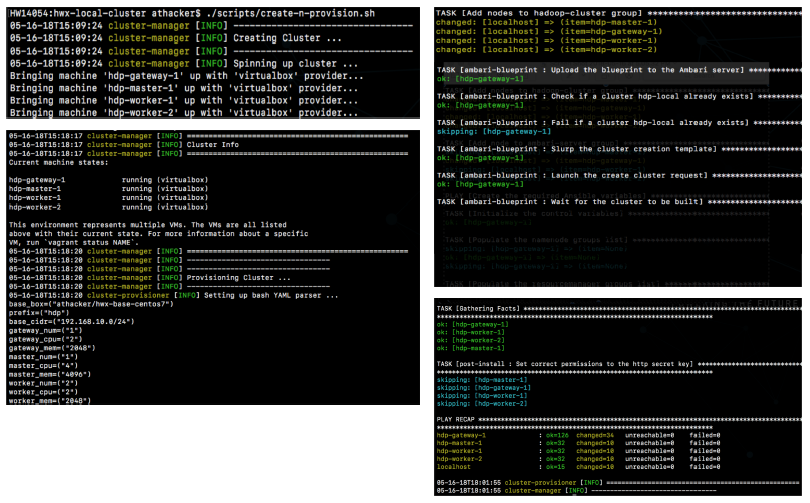Click 'Setting up bash YAML parser ...' line

tap(174, 295)
